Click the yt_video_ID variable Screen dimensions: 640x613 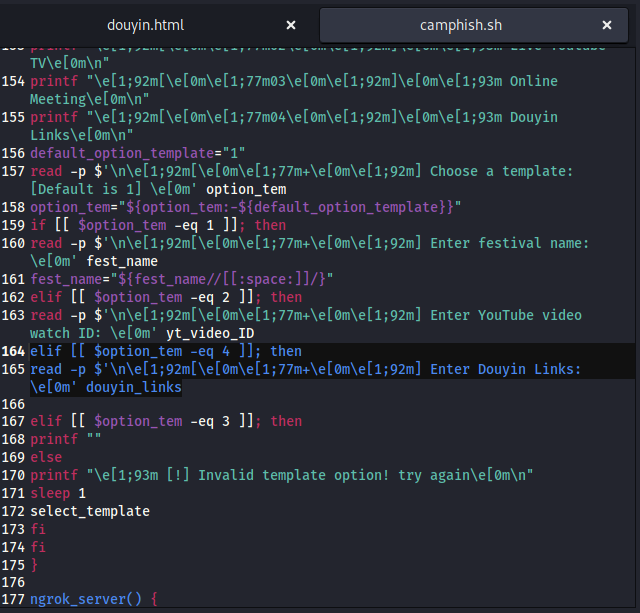click(210, 333)
